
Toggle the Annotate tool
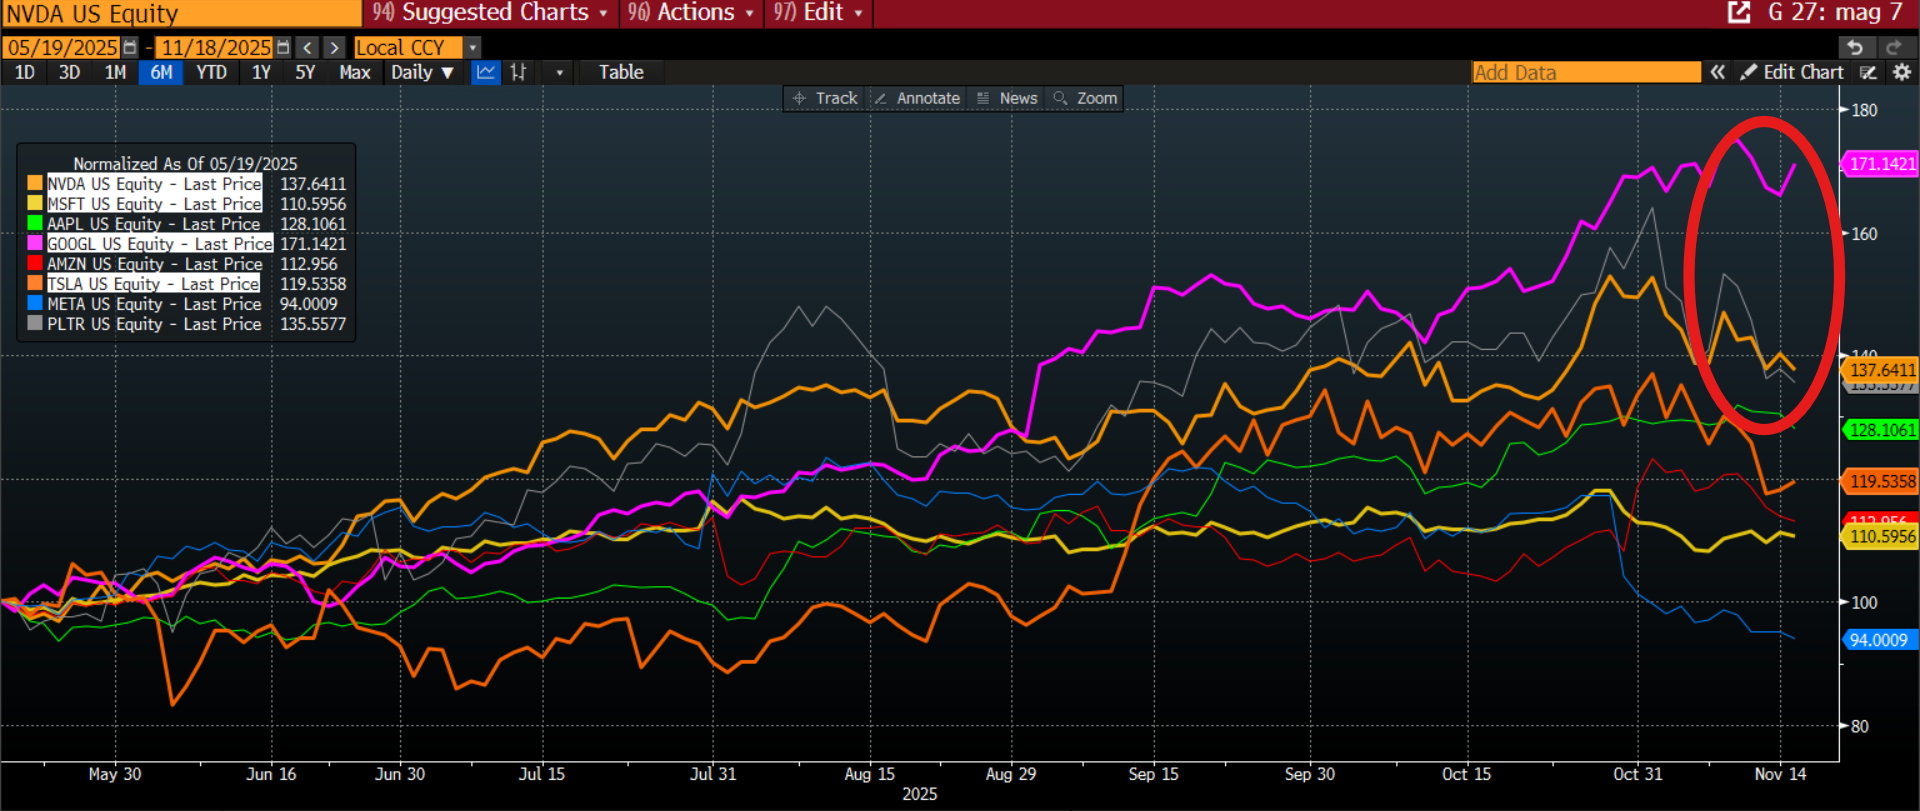[917, 98]
